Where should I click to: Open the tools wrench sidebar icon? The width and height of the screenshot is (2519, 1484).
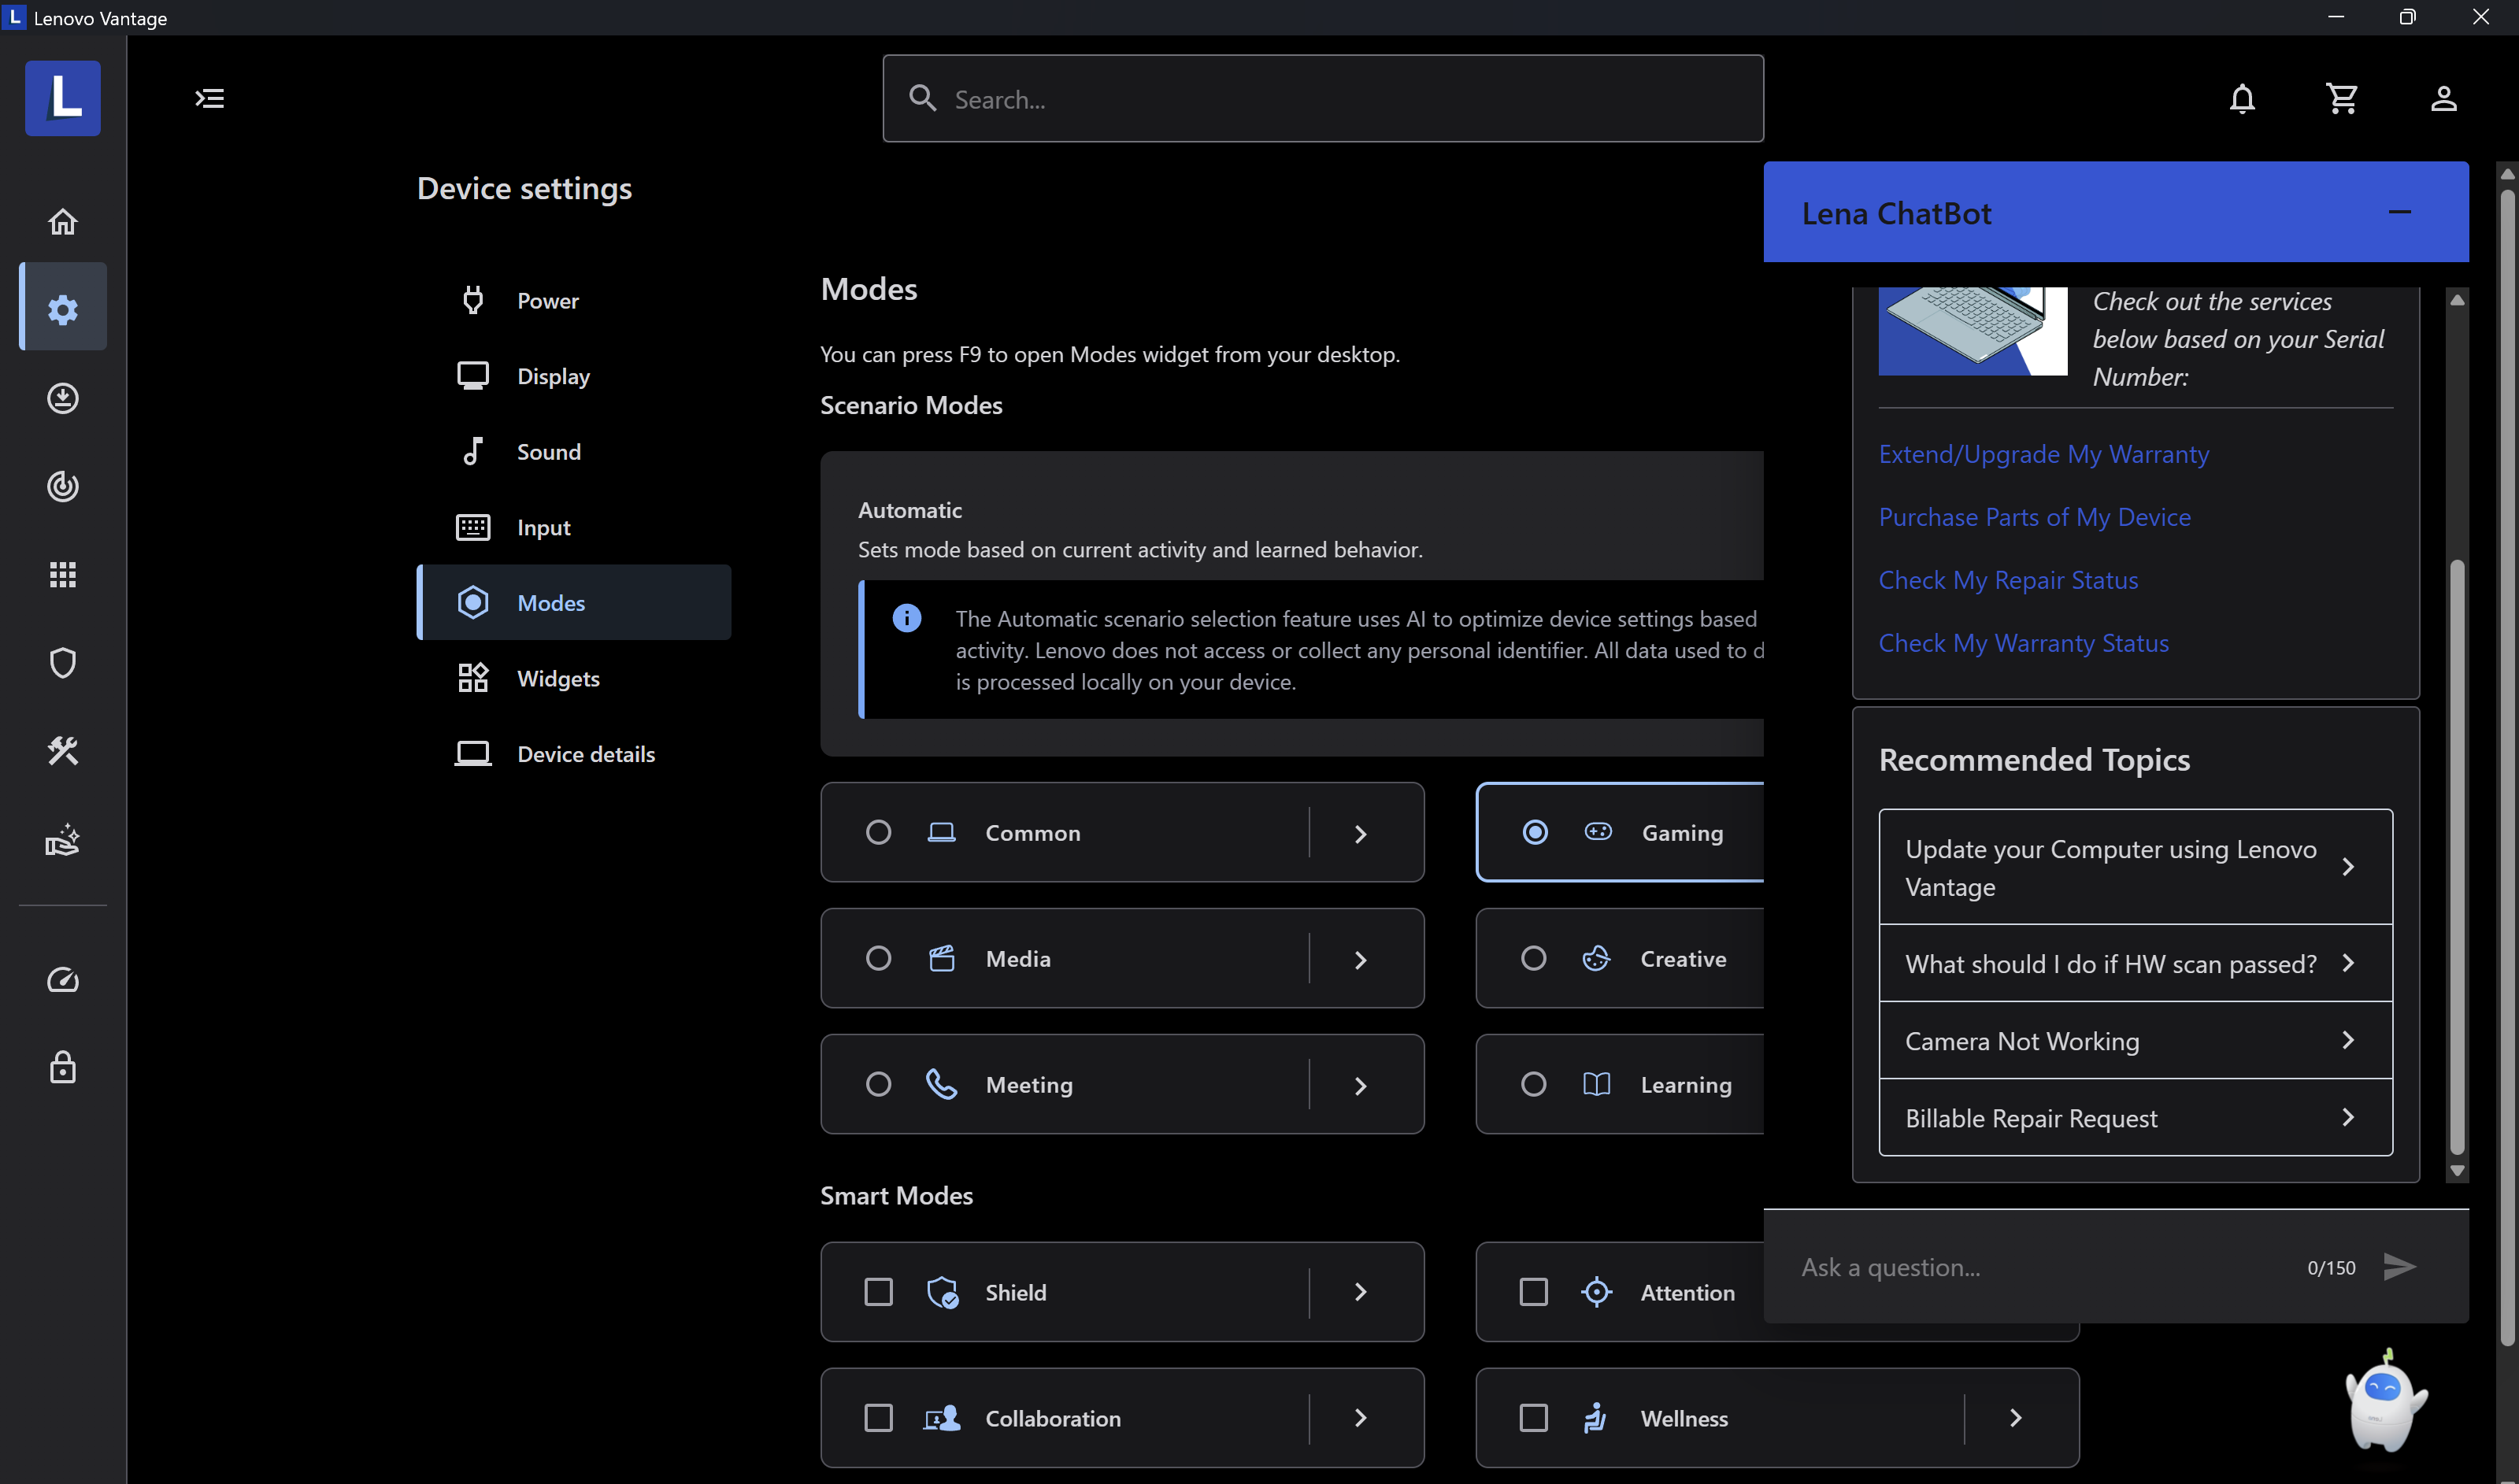coord(63,751)
